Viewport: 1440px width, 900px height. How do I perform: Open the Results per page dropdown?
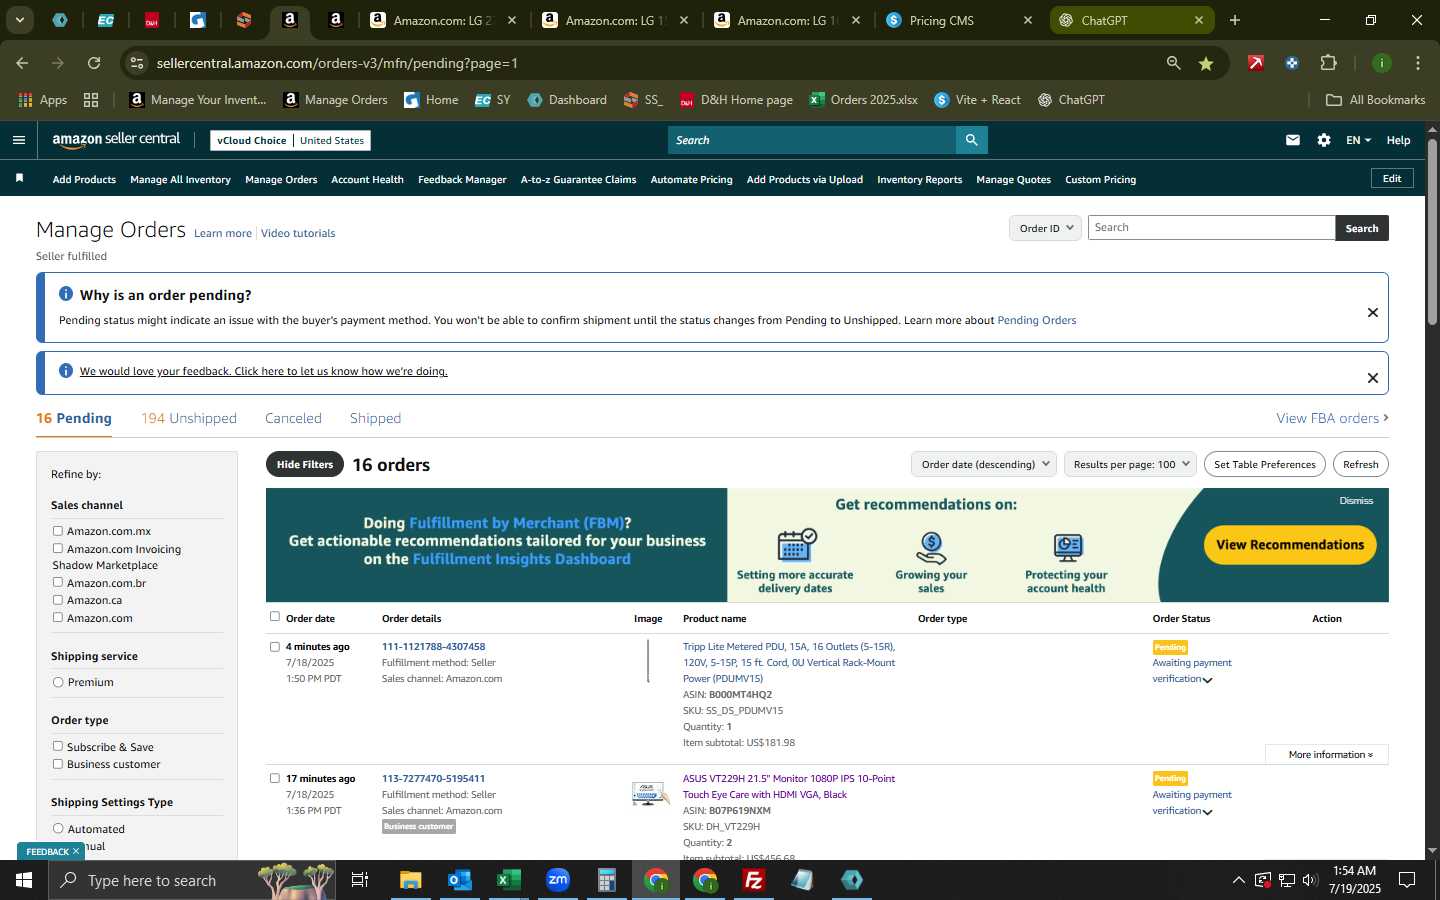1130,464
